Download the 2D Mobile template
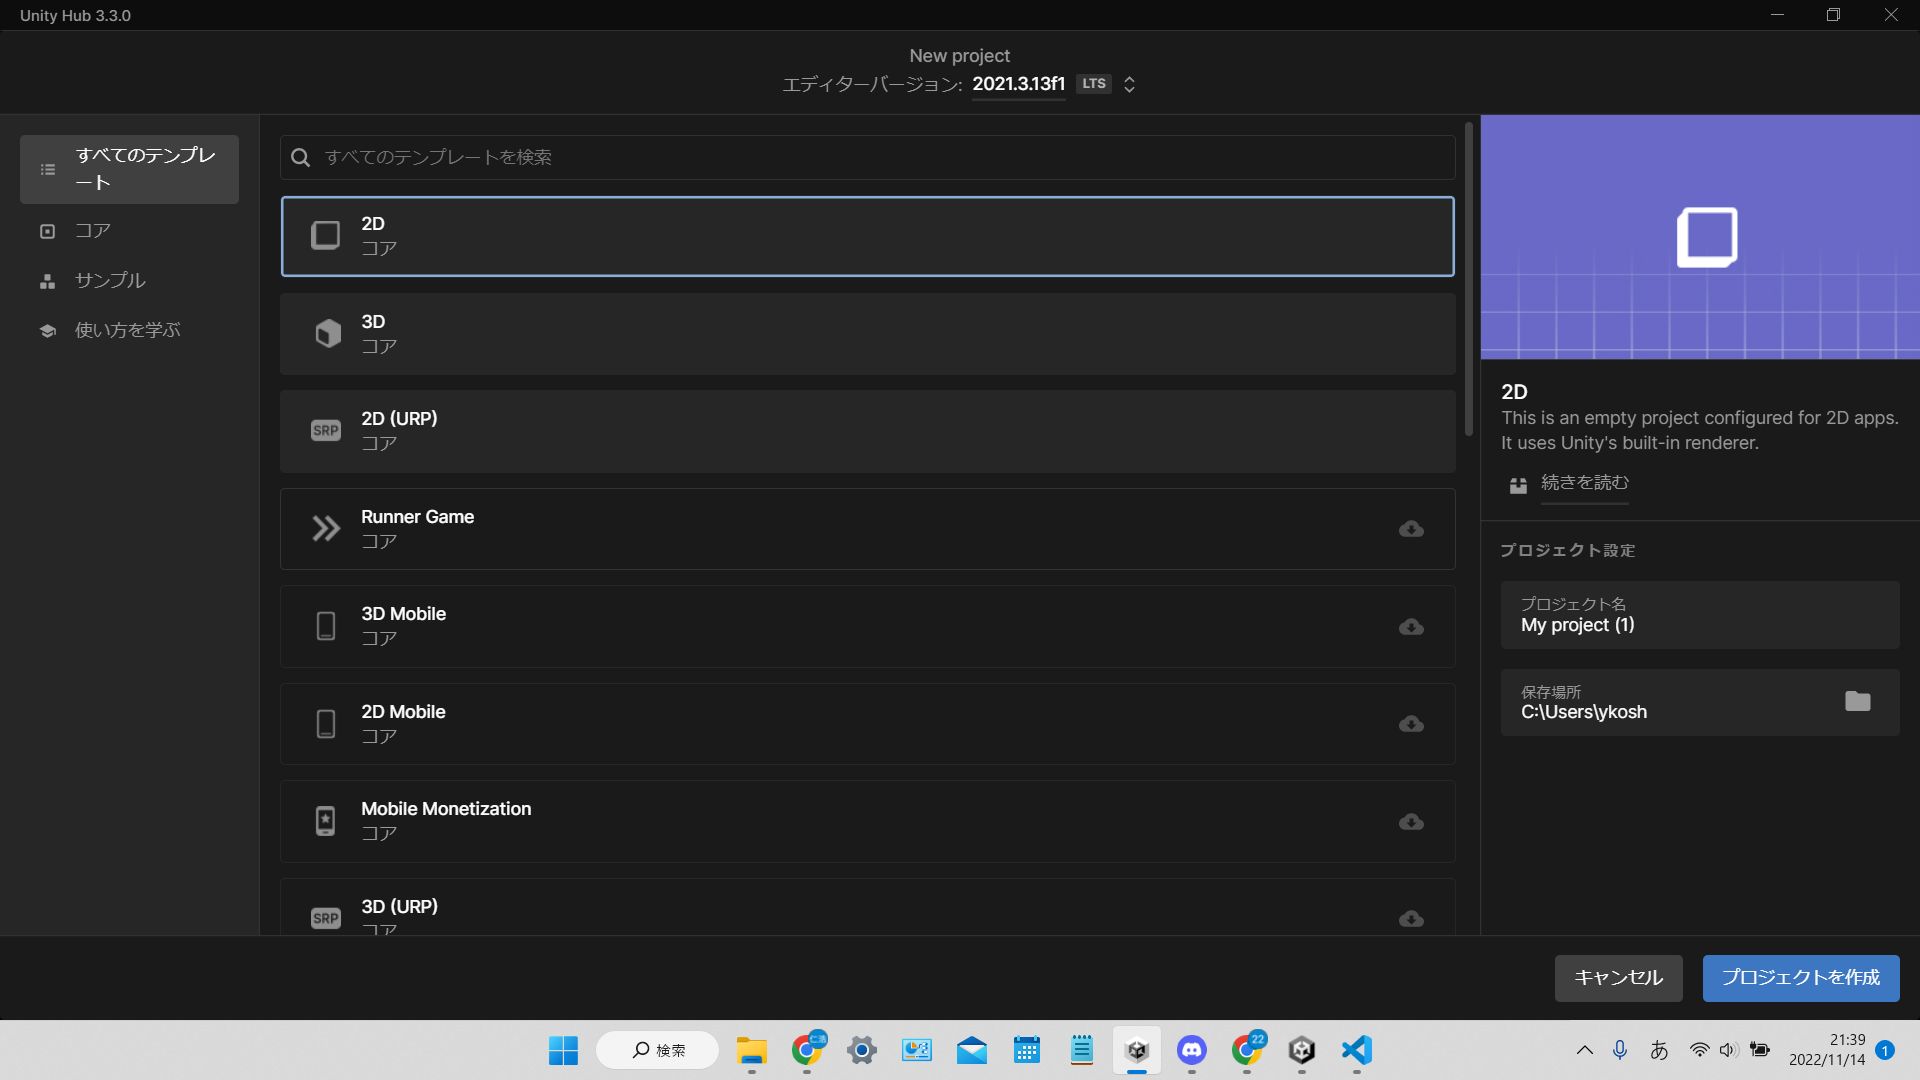 click(1411, 724)
